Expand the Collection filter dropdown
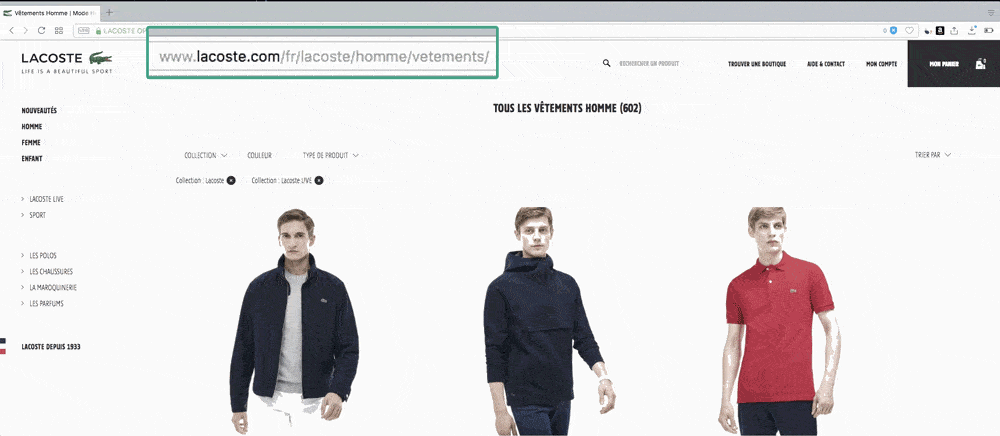The image size is (1000, 436). (205, 155)
